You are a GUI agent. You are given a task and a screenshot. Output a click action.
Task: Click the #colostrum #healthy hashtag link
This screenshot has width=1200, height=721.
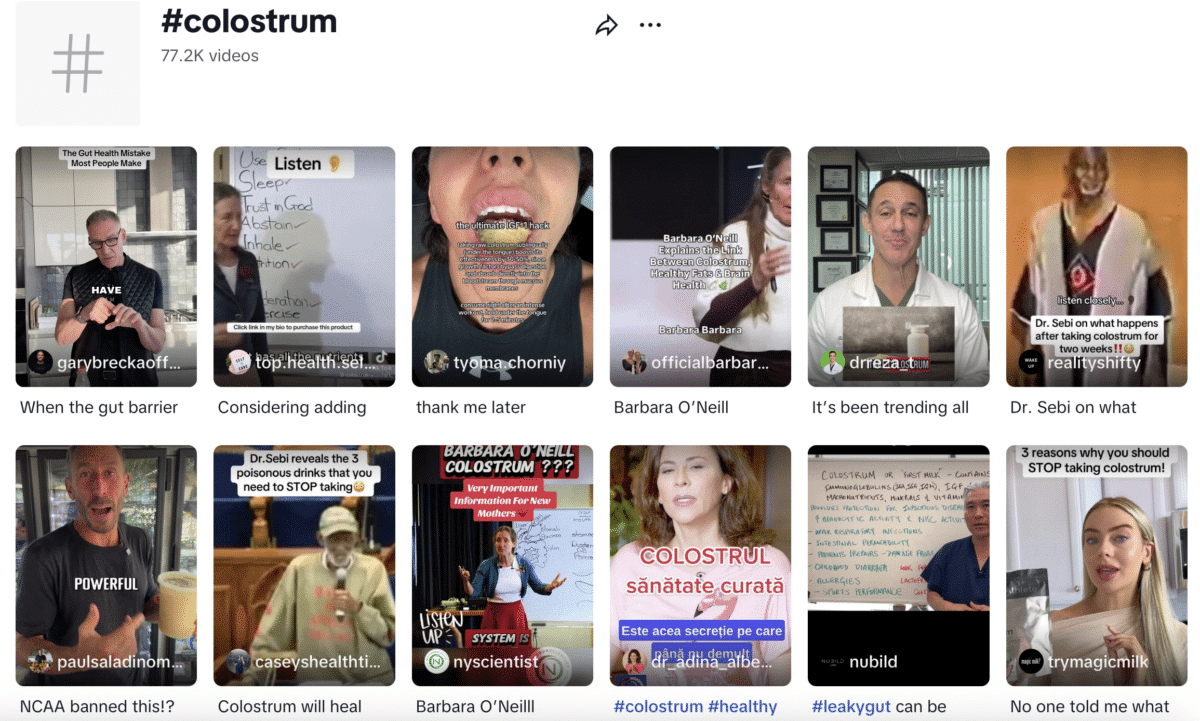[x=695, y=706]
